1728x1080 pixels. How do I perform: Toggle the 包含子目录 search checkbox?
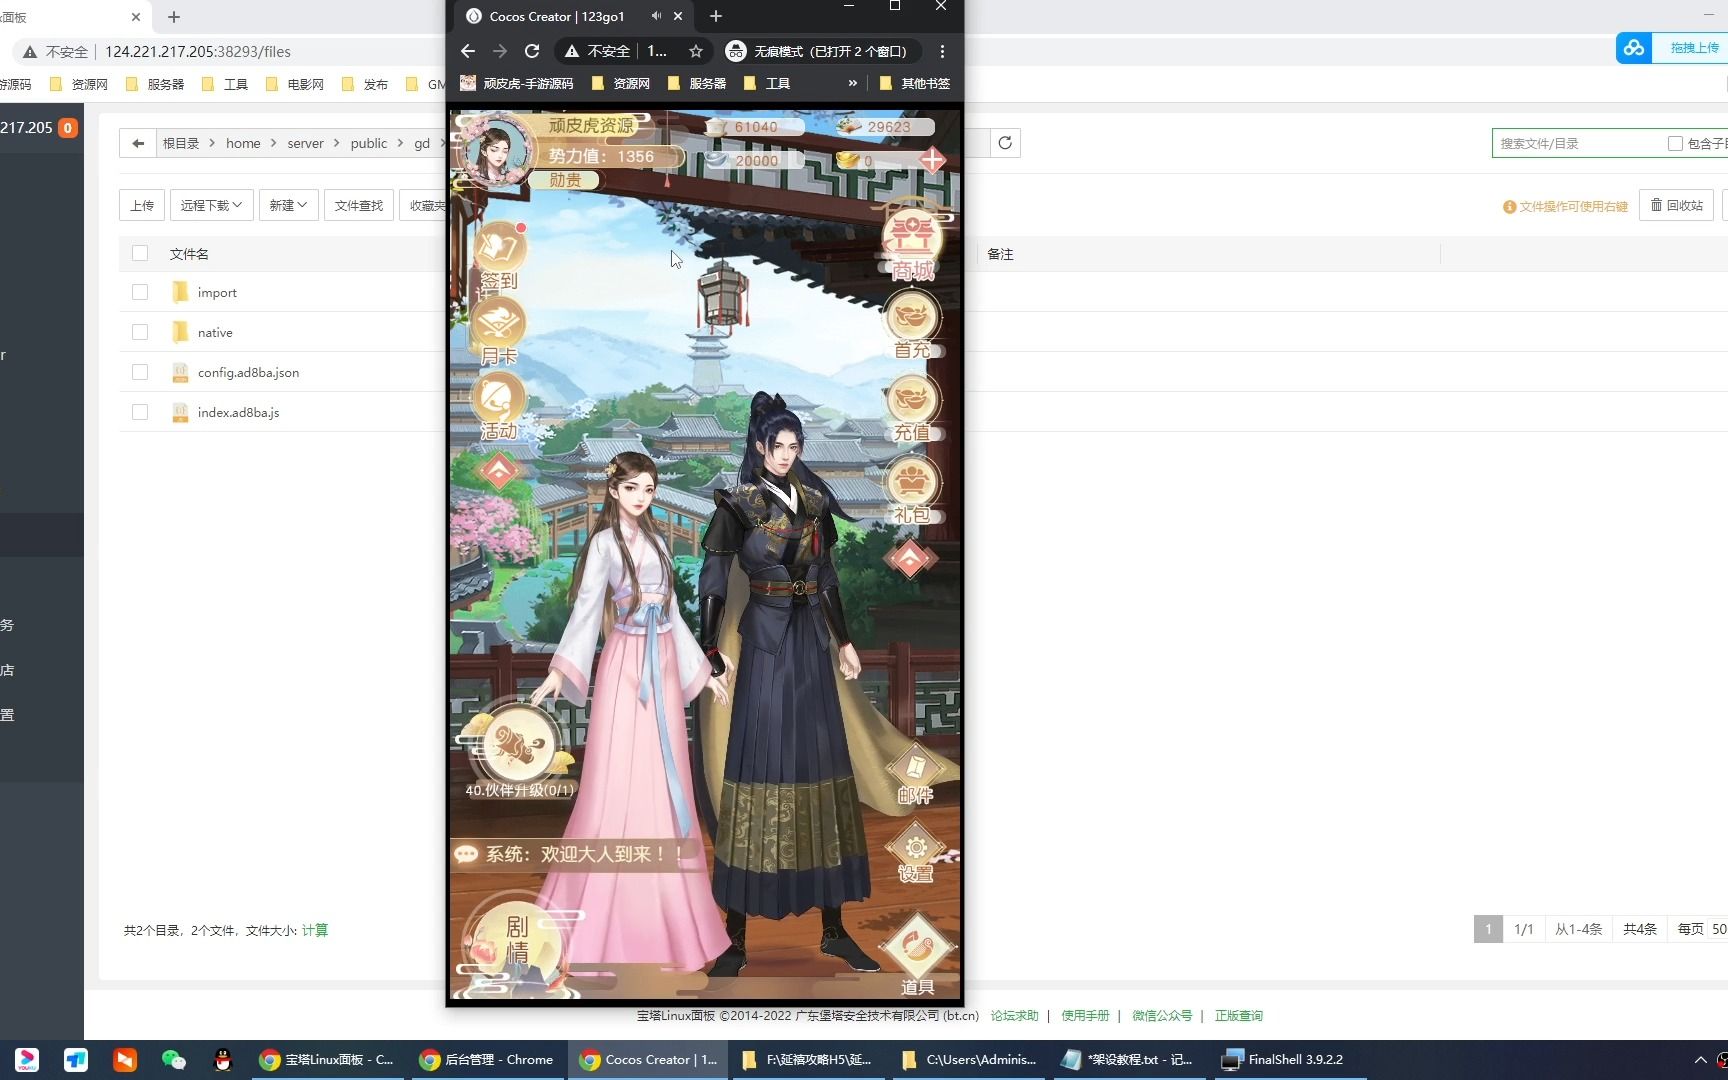(1675, 143)
